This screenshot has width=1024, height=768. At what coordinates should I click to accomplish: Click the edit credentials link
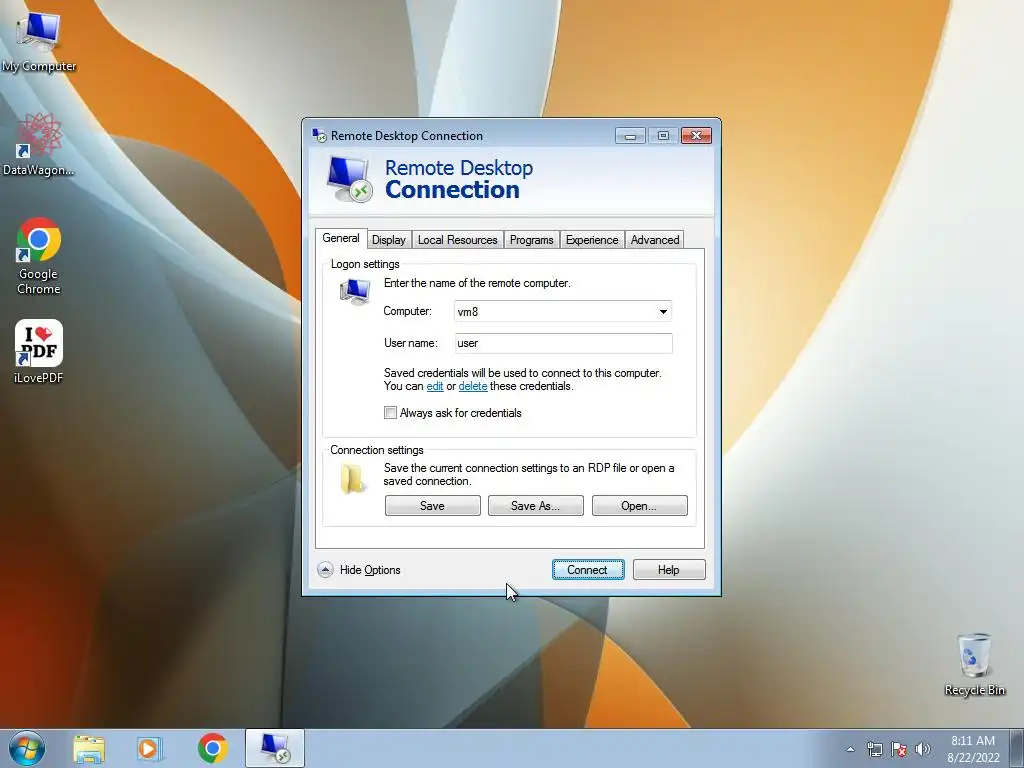(x=435, y=386)
